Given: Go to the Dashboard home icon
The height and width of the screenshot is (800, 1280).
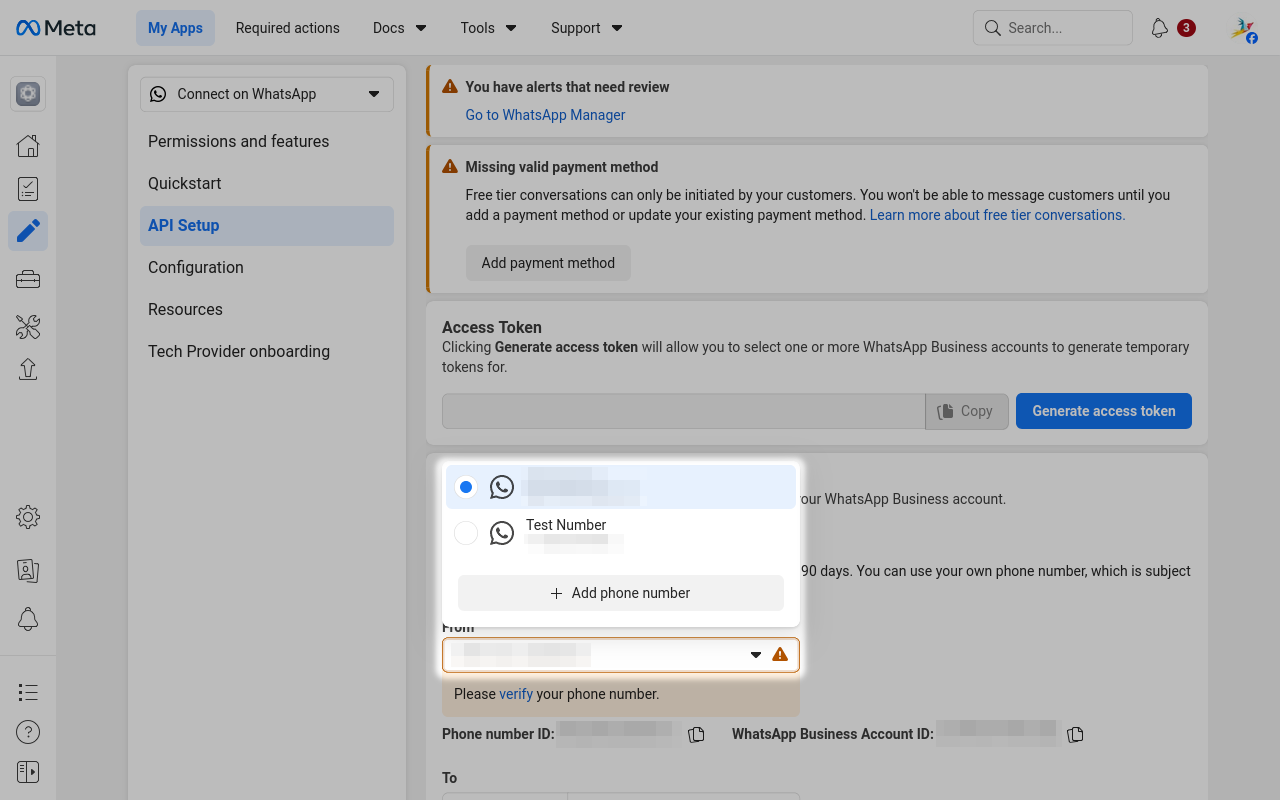Looking at the screenshot, I should point(28,146).
